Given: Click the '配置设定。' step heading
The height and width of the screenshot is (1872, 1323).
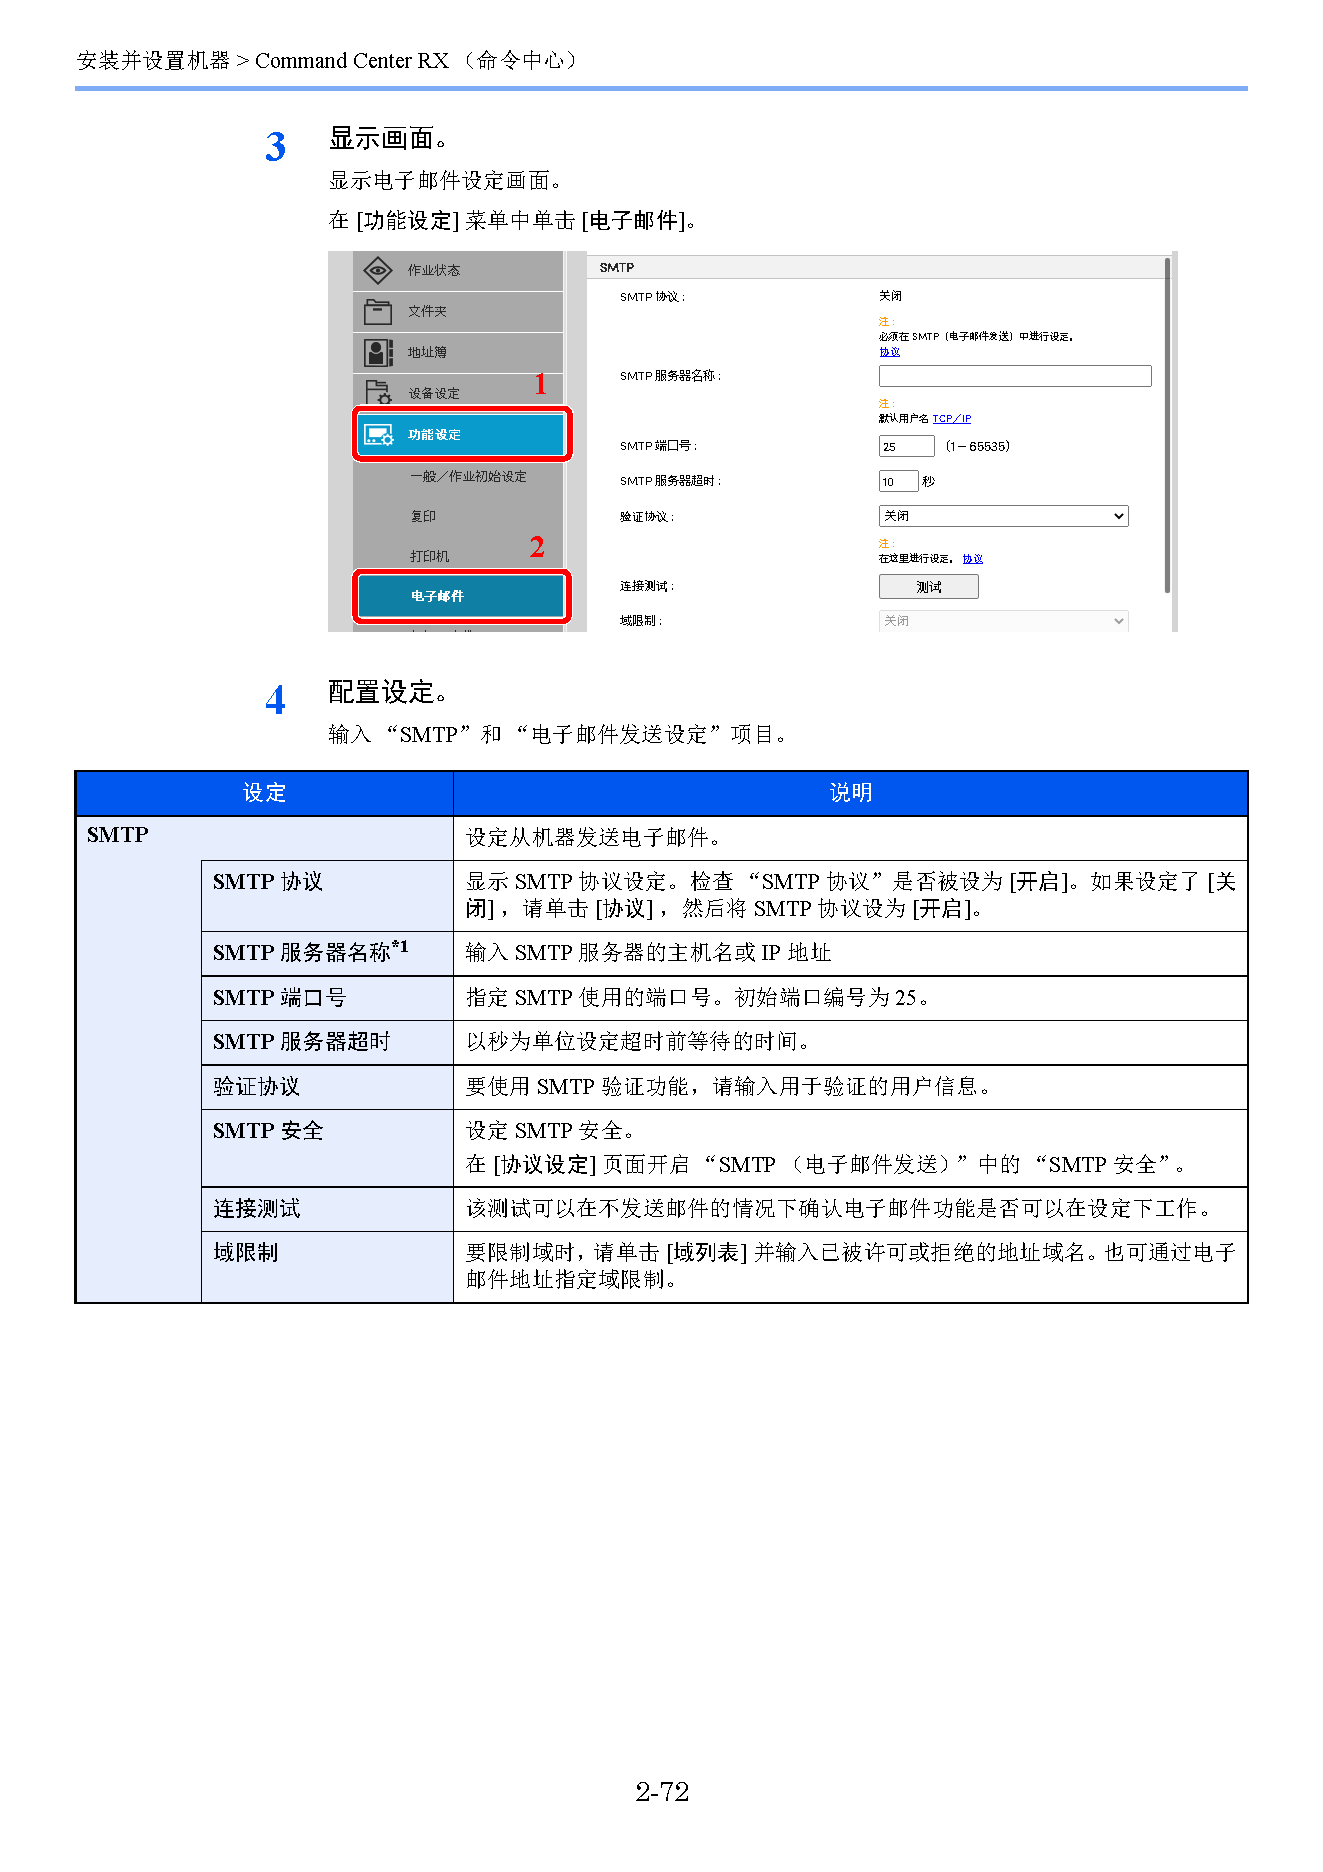Looking at the screenshot, I should point(388,692).
